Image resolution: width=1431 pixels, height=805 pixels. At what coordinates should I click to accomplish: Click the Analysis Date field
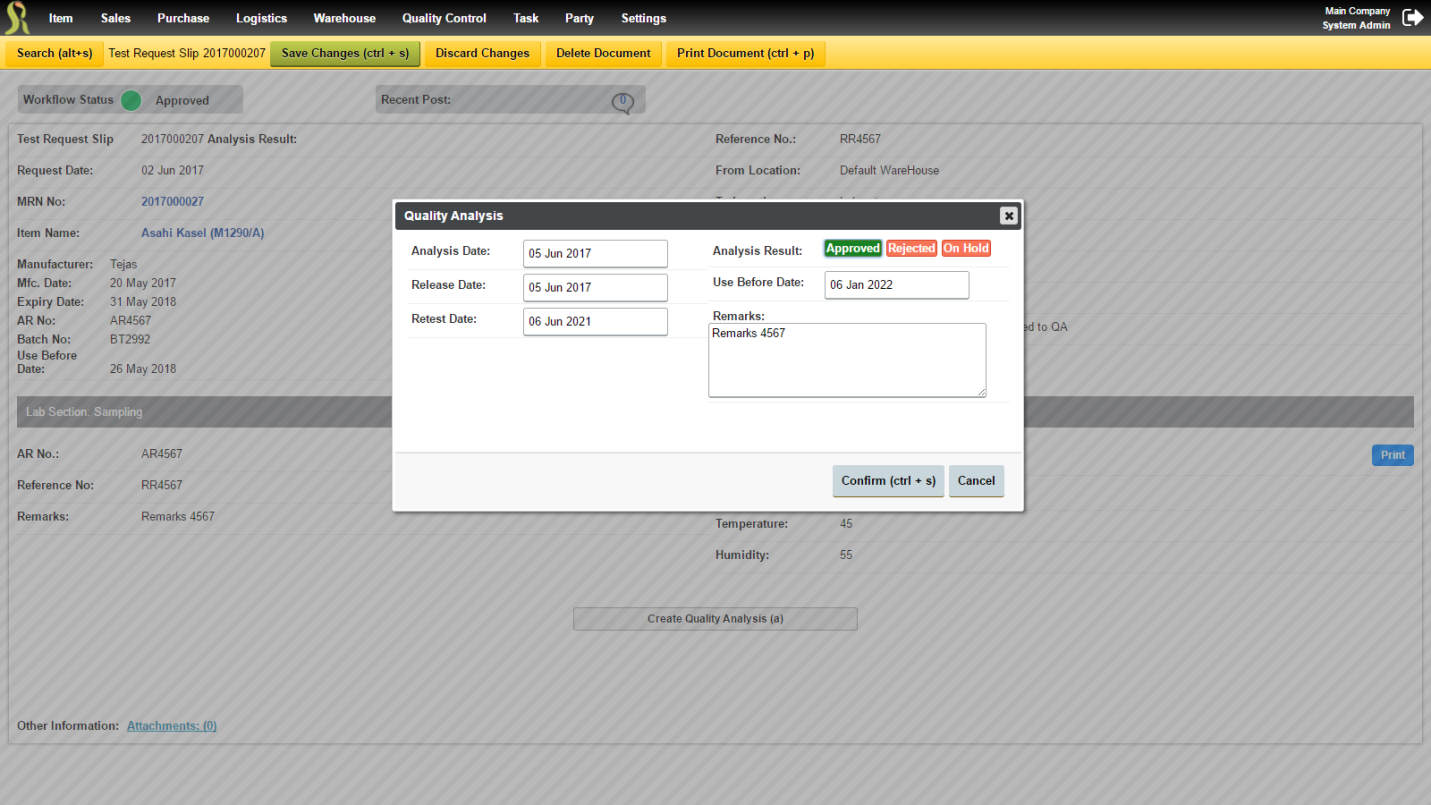pos(595,253)
